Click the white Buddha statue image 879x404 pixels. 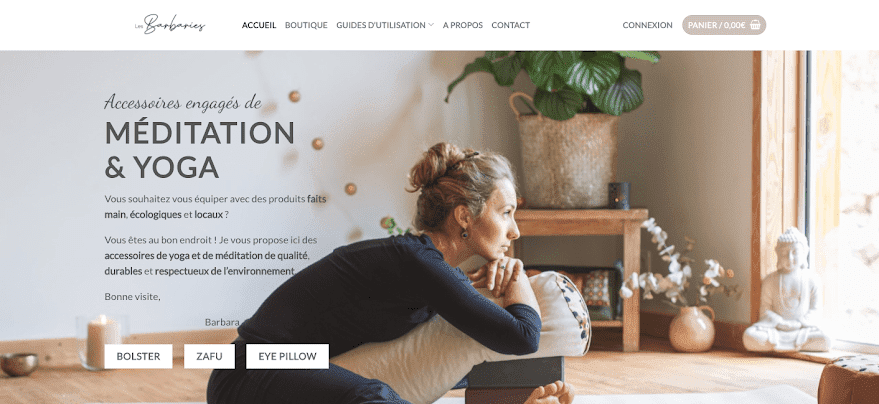[786, 290]
